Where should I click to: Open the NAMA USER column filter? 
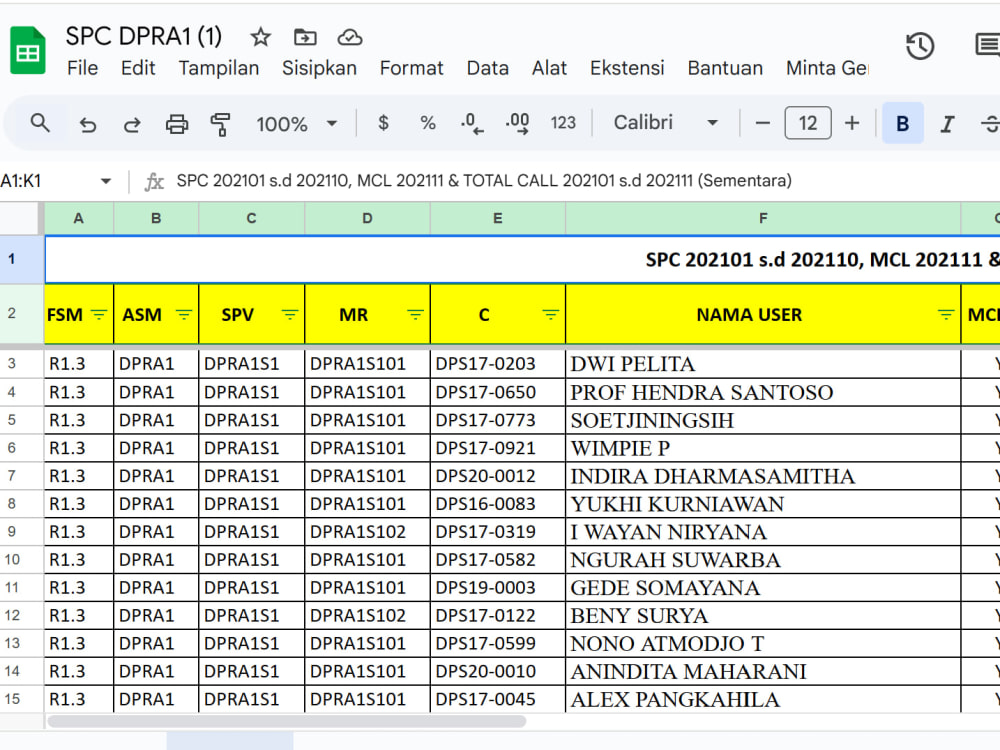tap(946, 314)
